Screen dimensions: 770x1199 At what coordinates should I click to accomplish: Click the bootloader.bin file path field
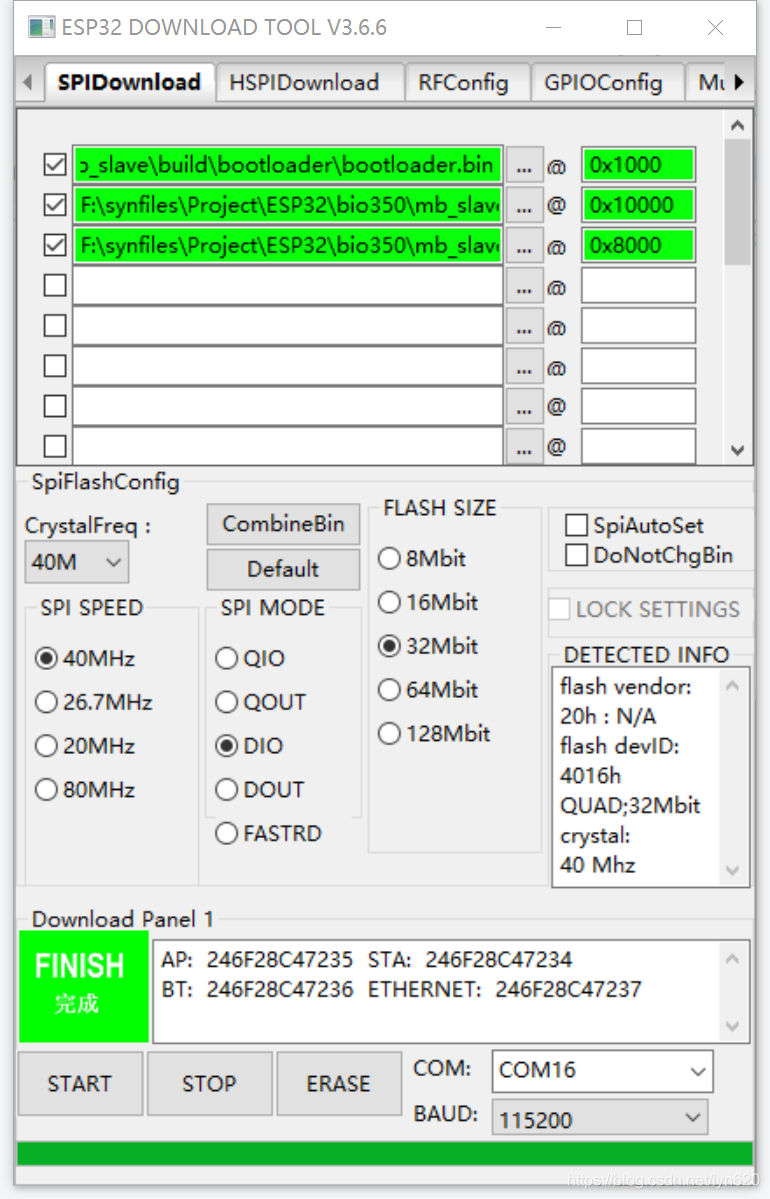[x=288, y=165]
